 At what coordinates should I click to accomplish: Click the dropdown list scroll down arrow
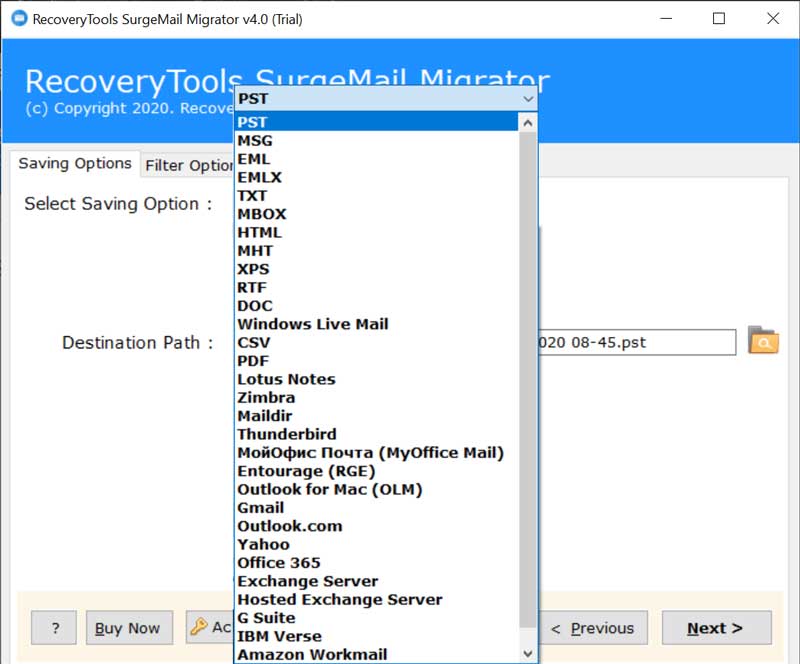pos(528,653)
